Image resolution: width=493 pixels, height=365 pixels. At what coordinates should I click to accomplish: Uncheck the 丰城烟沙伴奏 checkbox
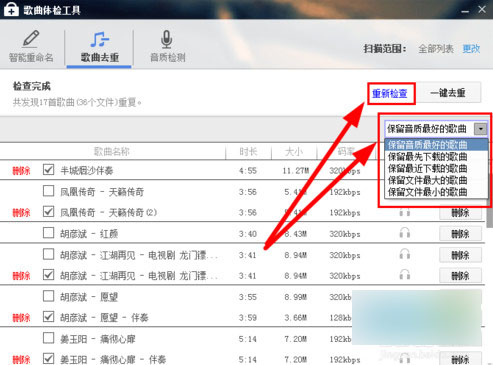point(48,170)
